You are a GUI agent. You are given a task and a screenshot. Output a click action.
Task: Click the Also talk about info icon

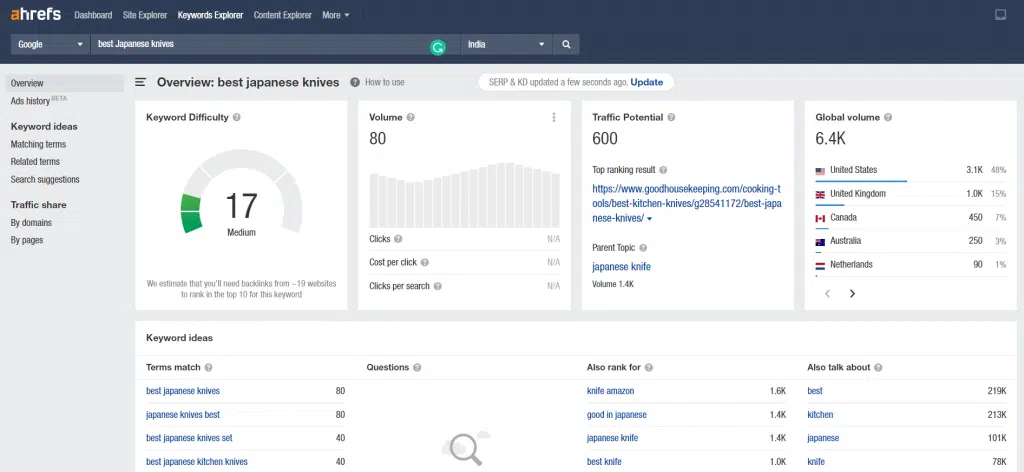(x=878, y=368)
